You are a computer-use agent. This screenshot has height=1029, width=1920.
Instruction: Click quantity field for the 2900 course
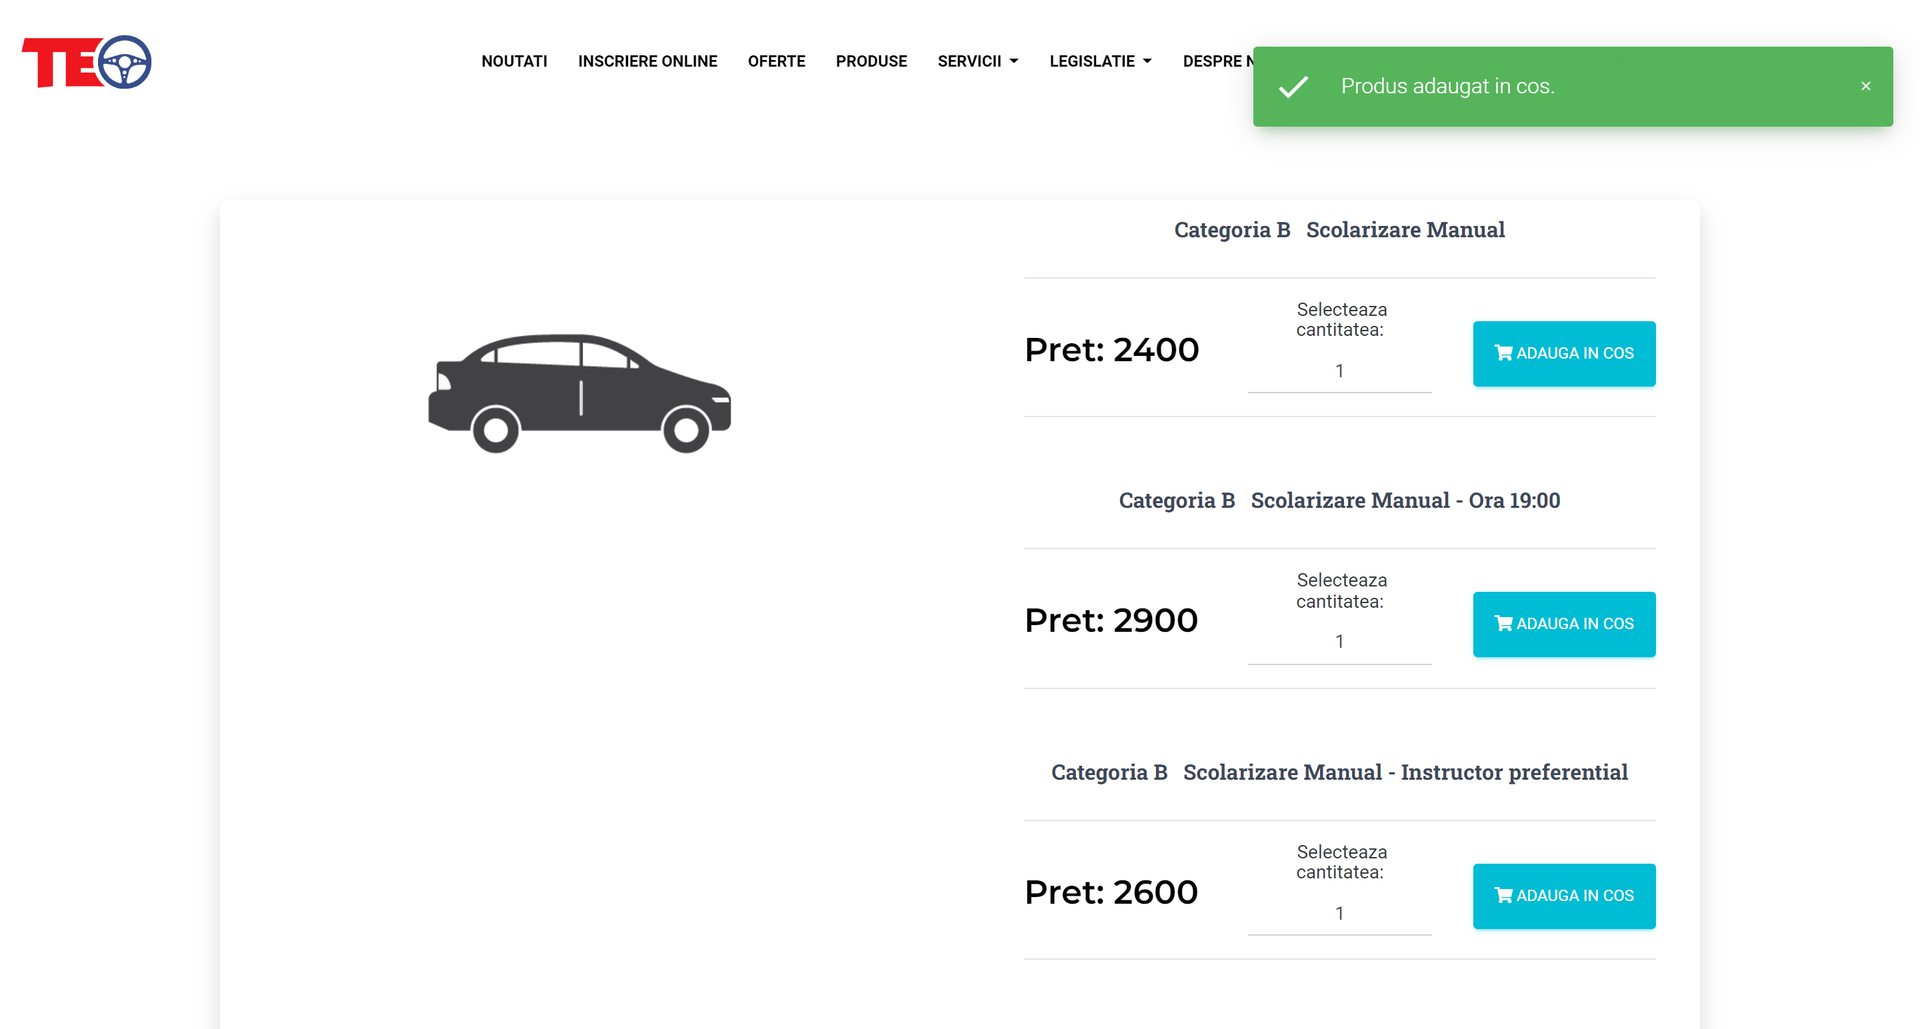pos(1339,642)
